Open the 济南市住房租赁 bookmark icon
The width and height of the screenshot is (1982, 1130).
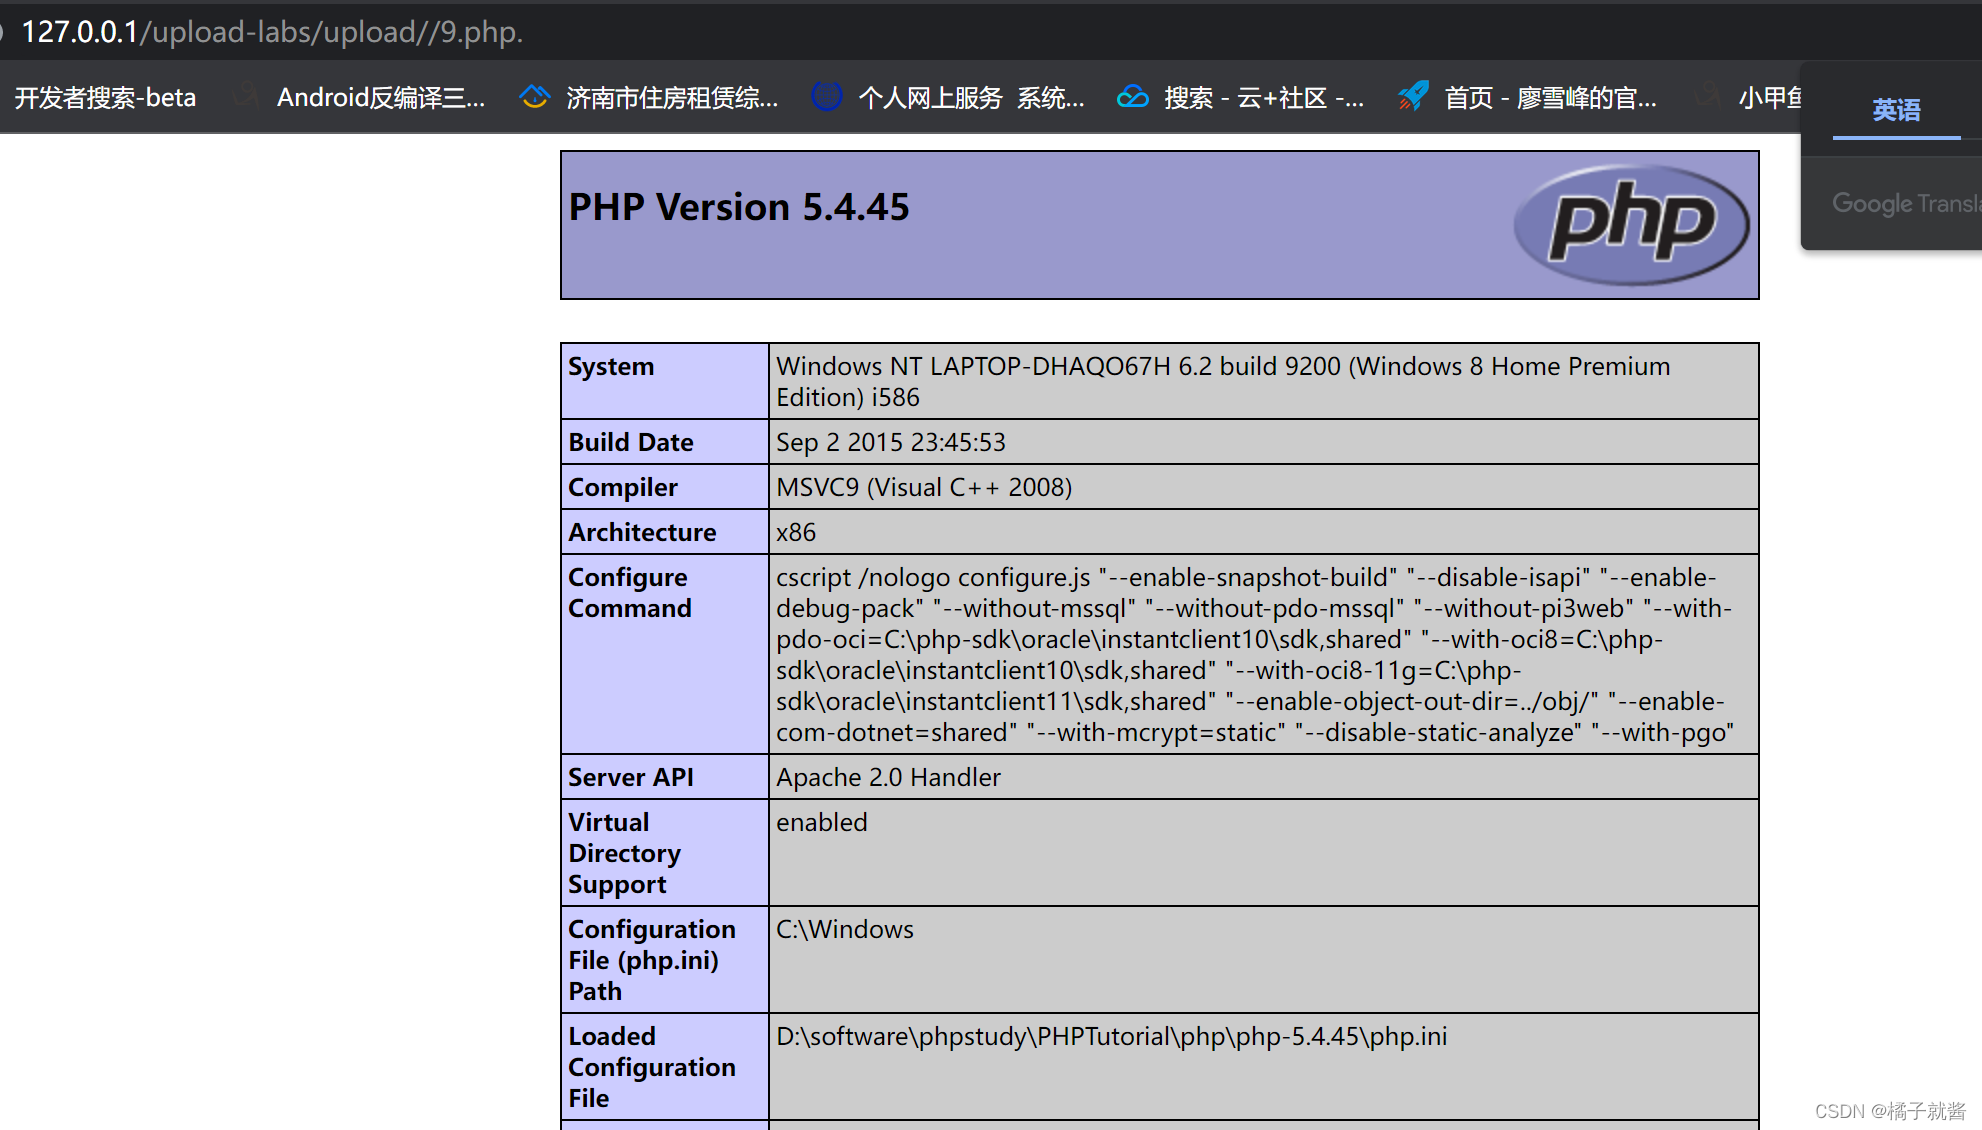coord(535,97)
